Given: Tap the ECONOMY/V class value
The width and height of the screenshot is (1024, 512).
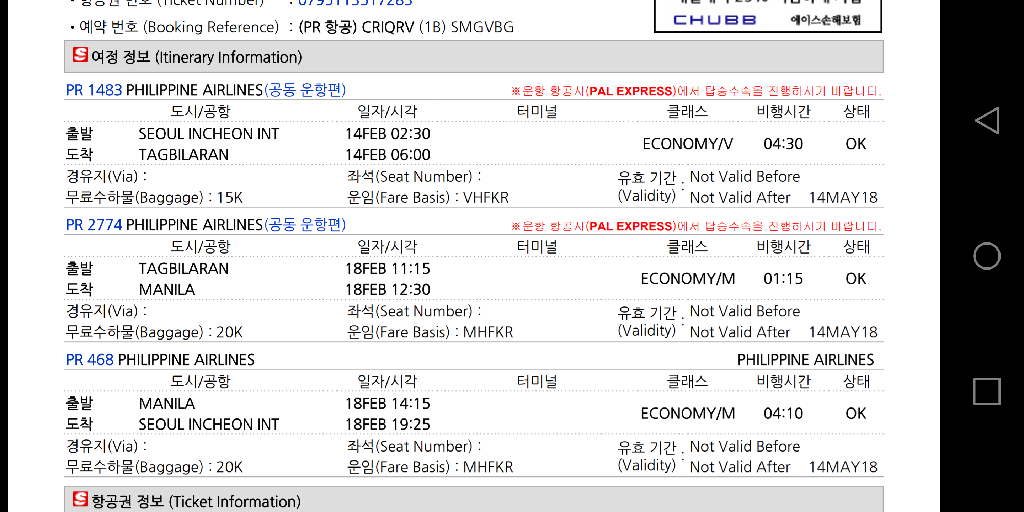Looking at the screenshot, I should 687,144.
